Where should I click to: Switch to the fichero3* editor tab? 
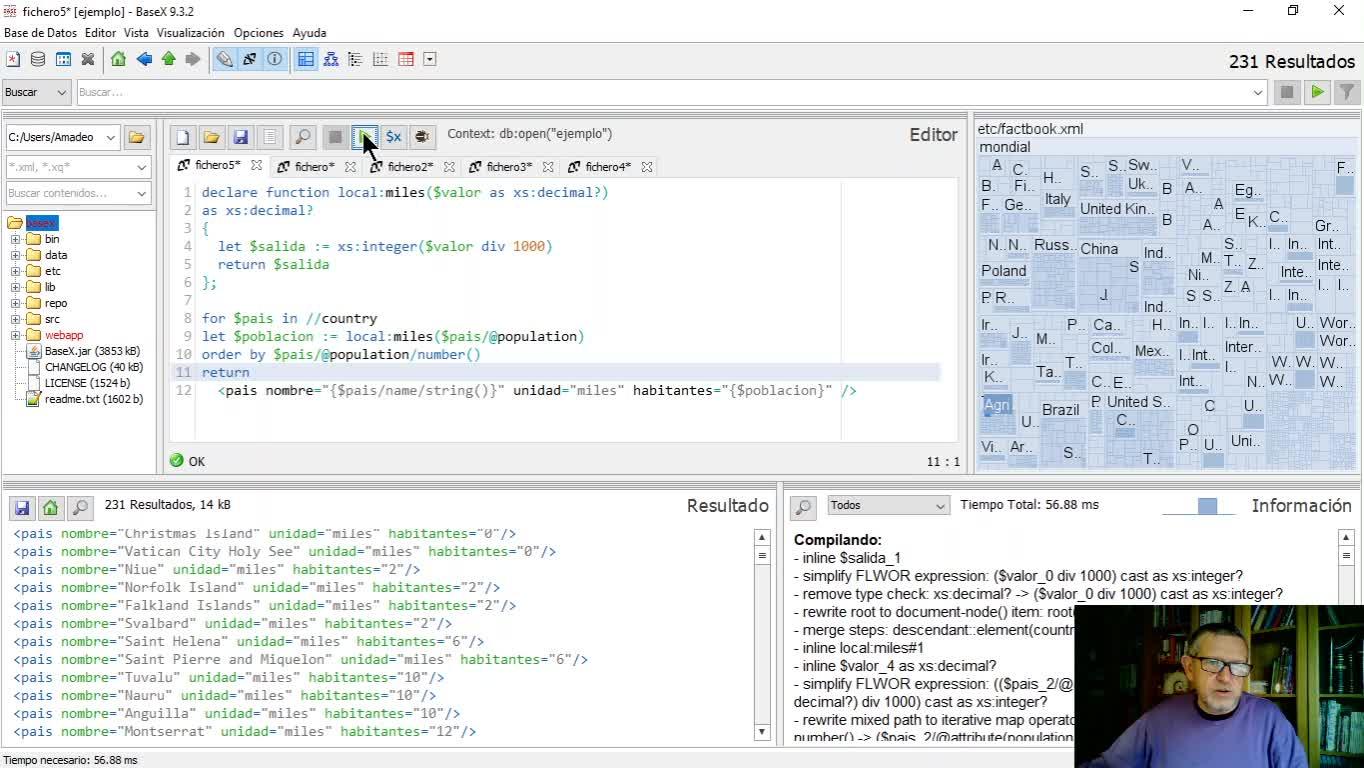click(509, 167)
